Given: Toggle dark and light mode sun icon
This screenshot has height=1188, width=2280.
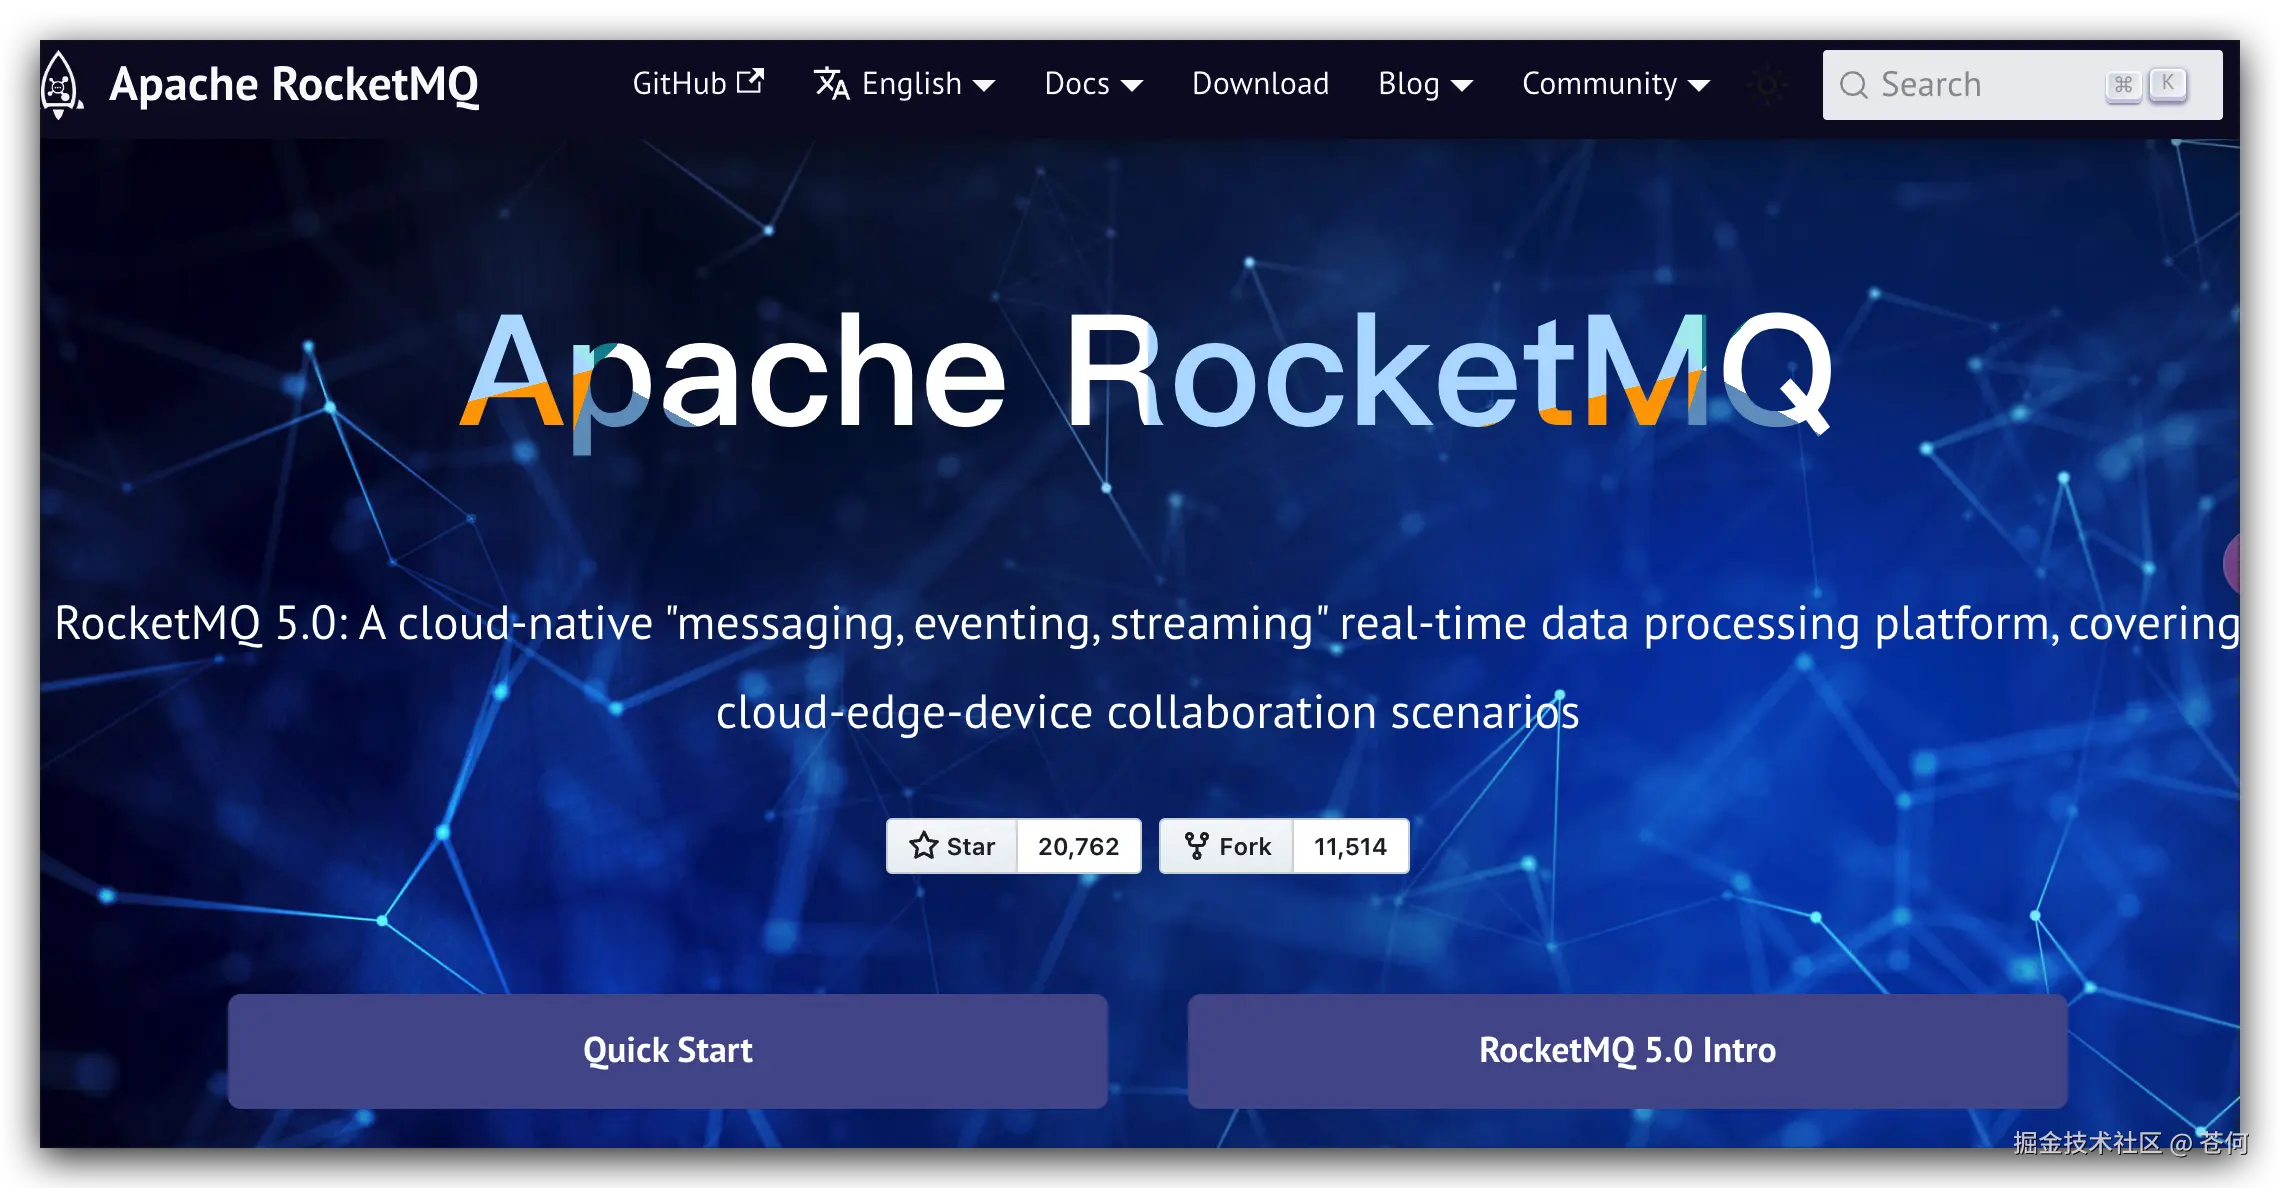Looking at the screenshot, I should (1767, 85).
